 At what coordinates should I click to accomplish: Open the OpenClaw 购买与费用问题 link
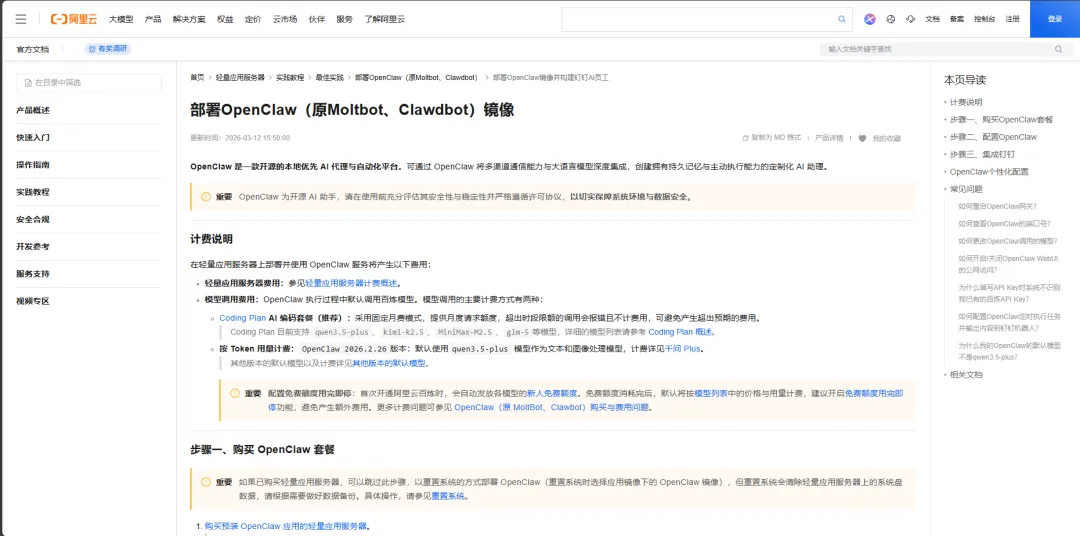tap(551, 407)
